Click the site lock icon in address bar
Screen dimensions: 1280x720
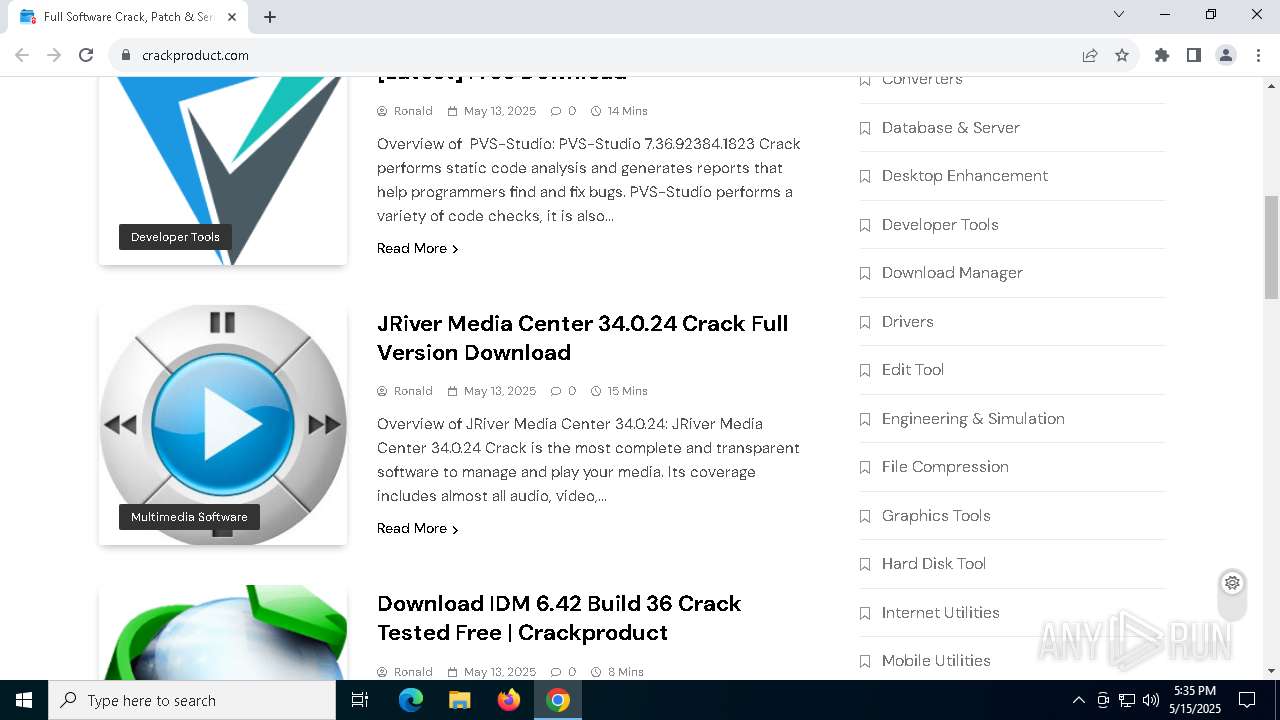point(126,55)
